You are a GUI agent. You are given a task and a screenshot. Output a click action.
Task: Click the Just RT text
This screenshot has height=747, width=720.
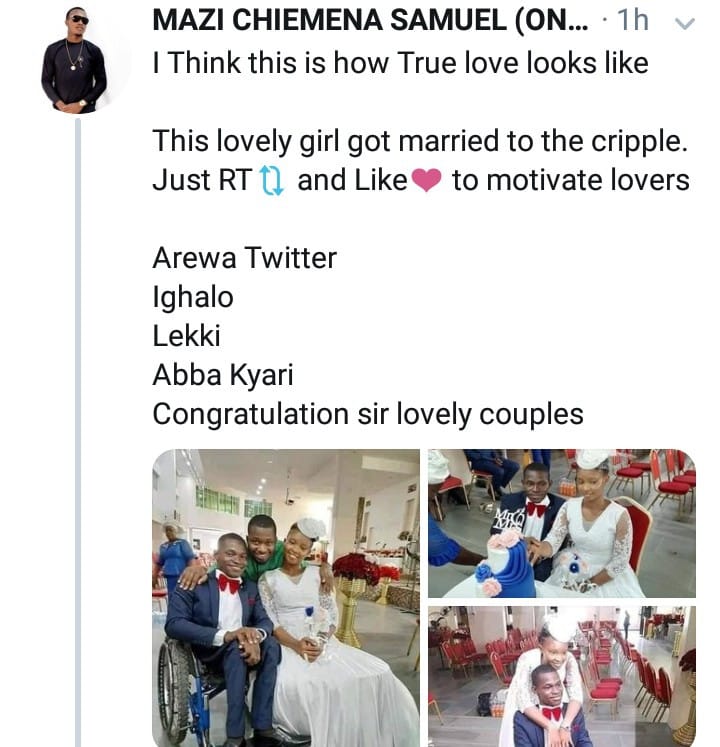[201, 181]
